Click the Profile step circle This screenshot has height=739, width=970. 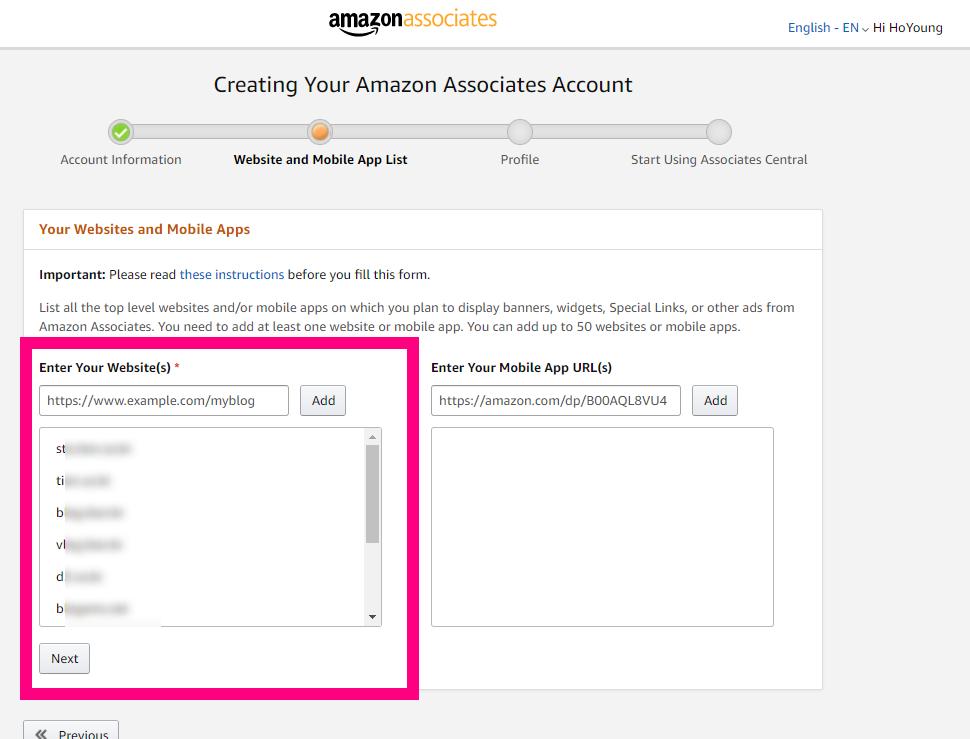click(520, 132)
